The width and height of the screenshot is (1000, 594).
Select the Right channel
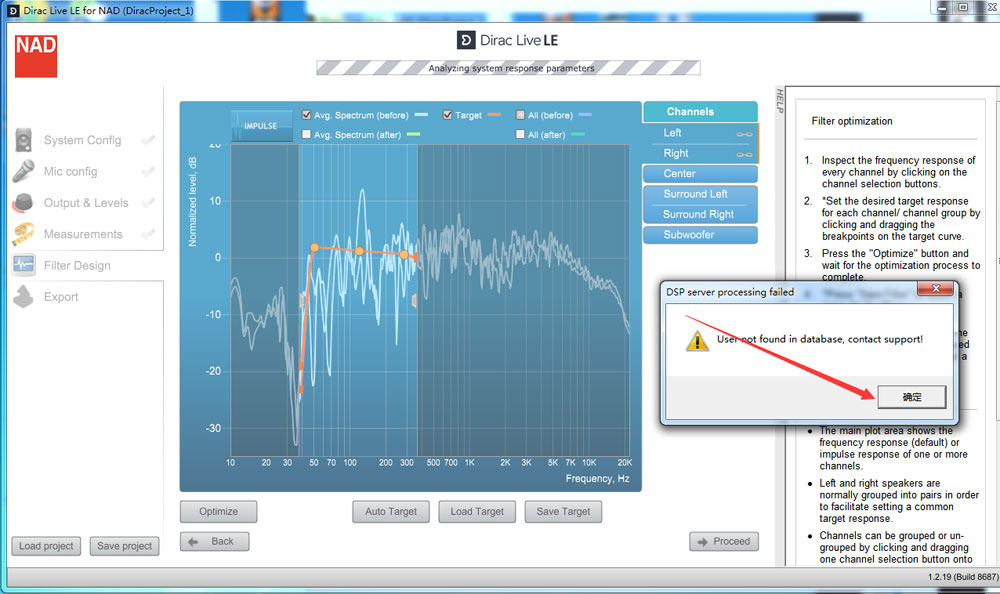pyautogui.click(x=700, y=153)
